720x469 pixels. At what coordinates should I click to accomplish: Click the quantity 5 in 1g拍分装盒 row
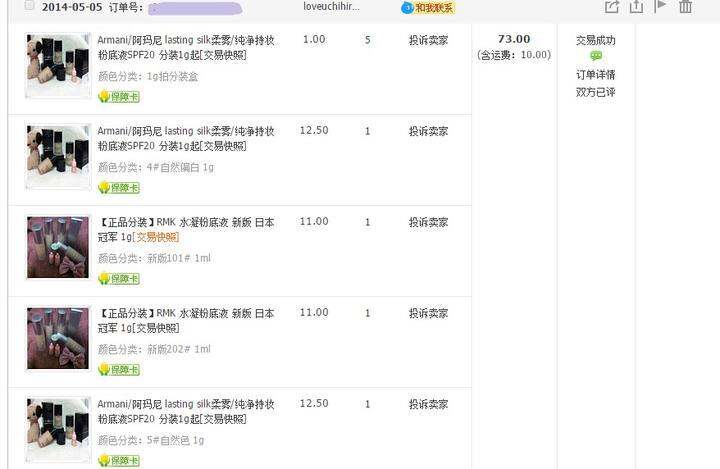(367, 40)
